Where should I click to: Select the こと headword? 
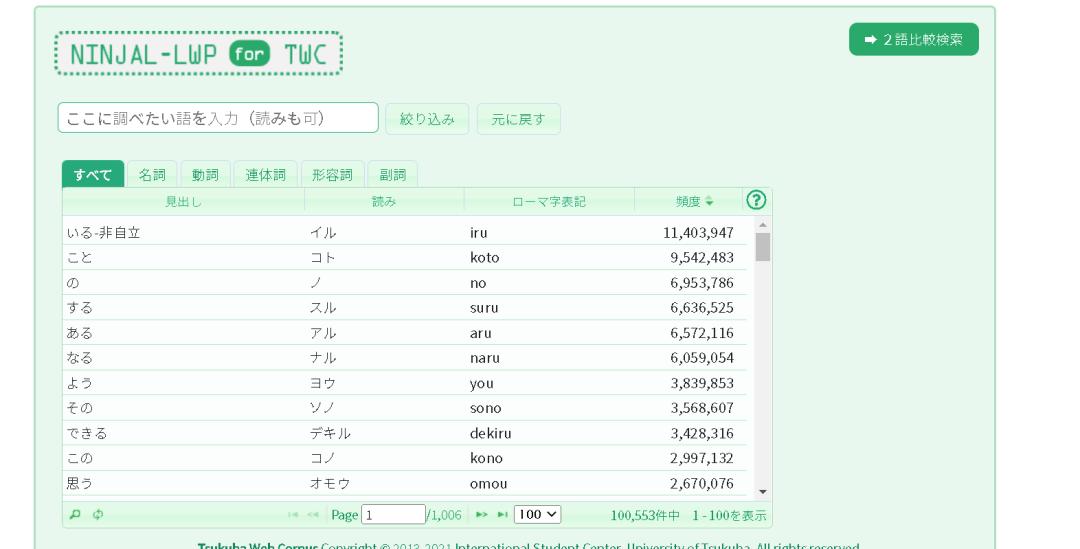point(79,258)
